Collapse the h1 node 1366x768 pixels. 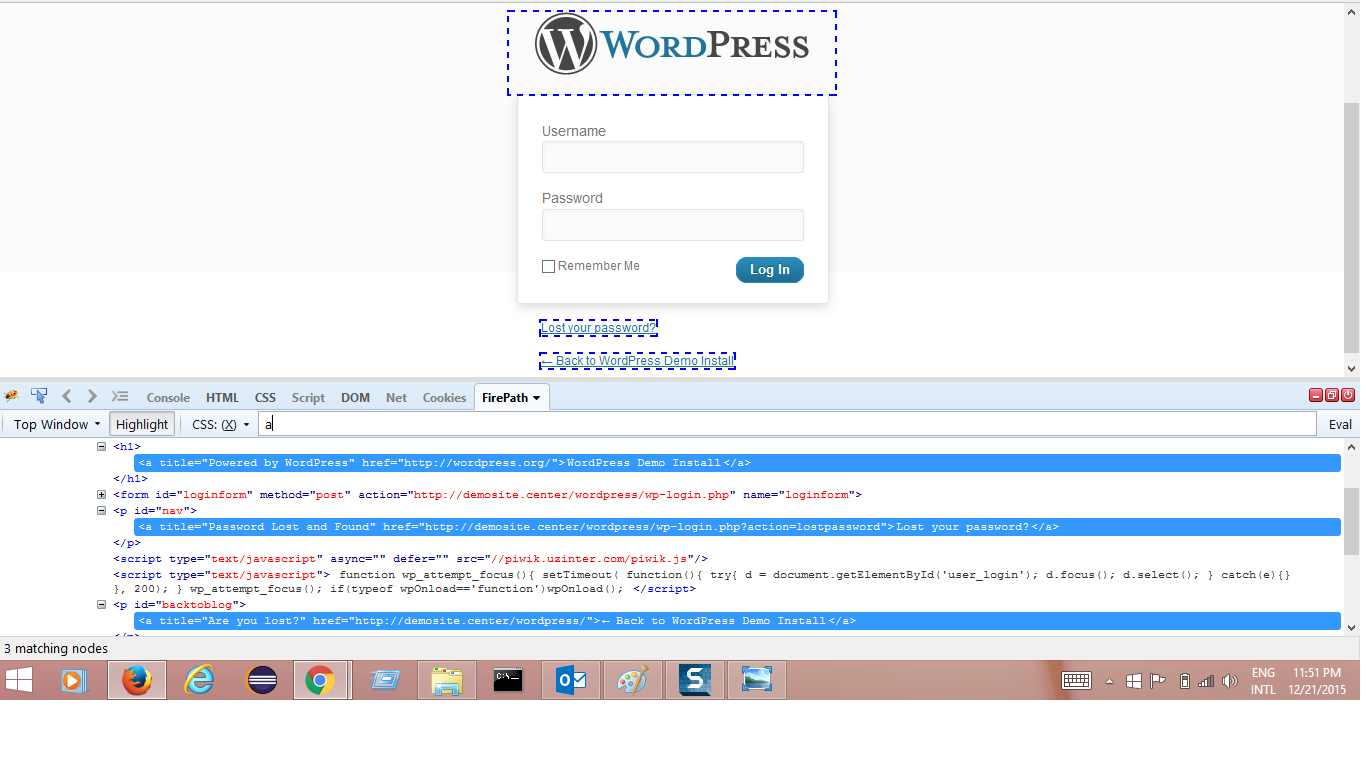(x=101, y=447)
